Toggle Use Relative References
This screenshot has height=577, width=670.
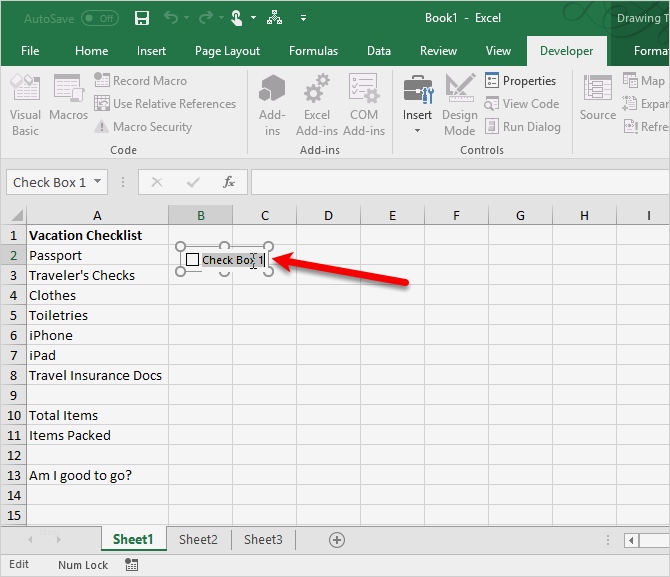tap(165, 104)
